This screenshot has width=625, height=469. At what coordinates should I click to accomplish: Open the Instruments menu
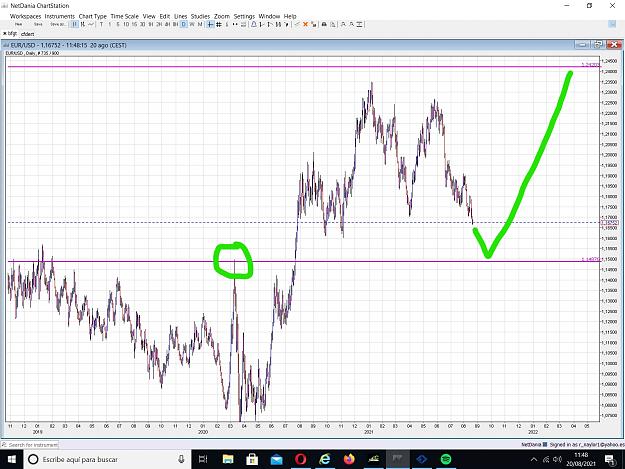pyautogui.click(x=60, y=16)
